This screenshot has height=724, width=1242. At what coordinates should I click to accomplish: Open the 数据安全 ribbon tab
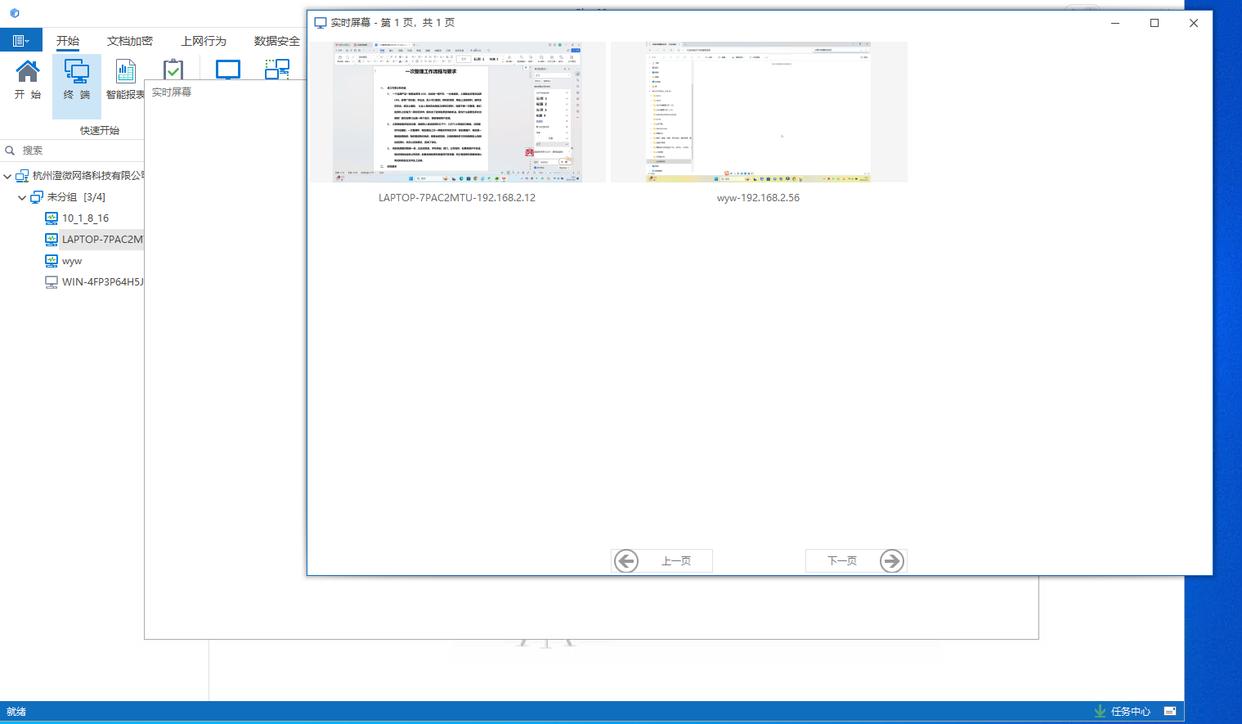coord(277,41)
